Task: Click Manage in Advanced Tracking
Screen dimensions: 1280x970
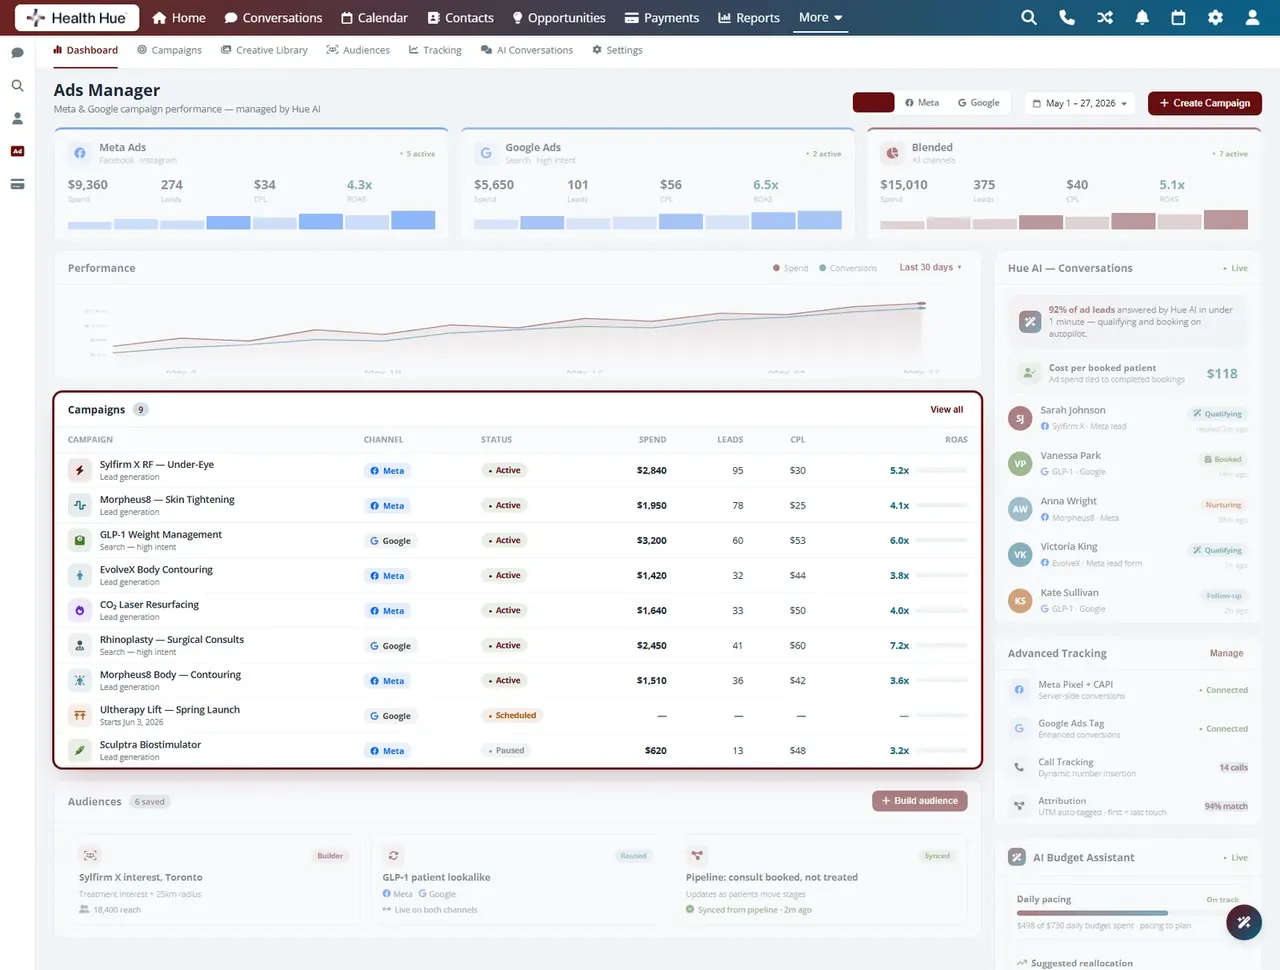Action: [1226, 653]
